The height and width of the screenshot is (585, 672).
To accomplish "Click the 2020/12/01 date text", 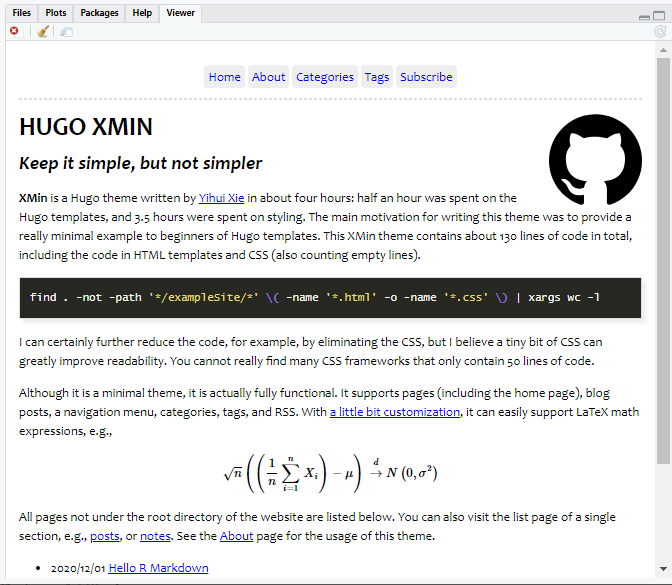I will pyautogui.click(x=78, y=568).
